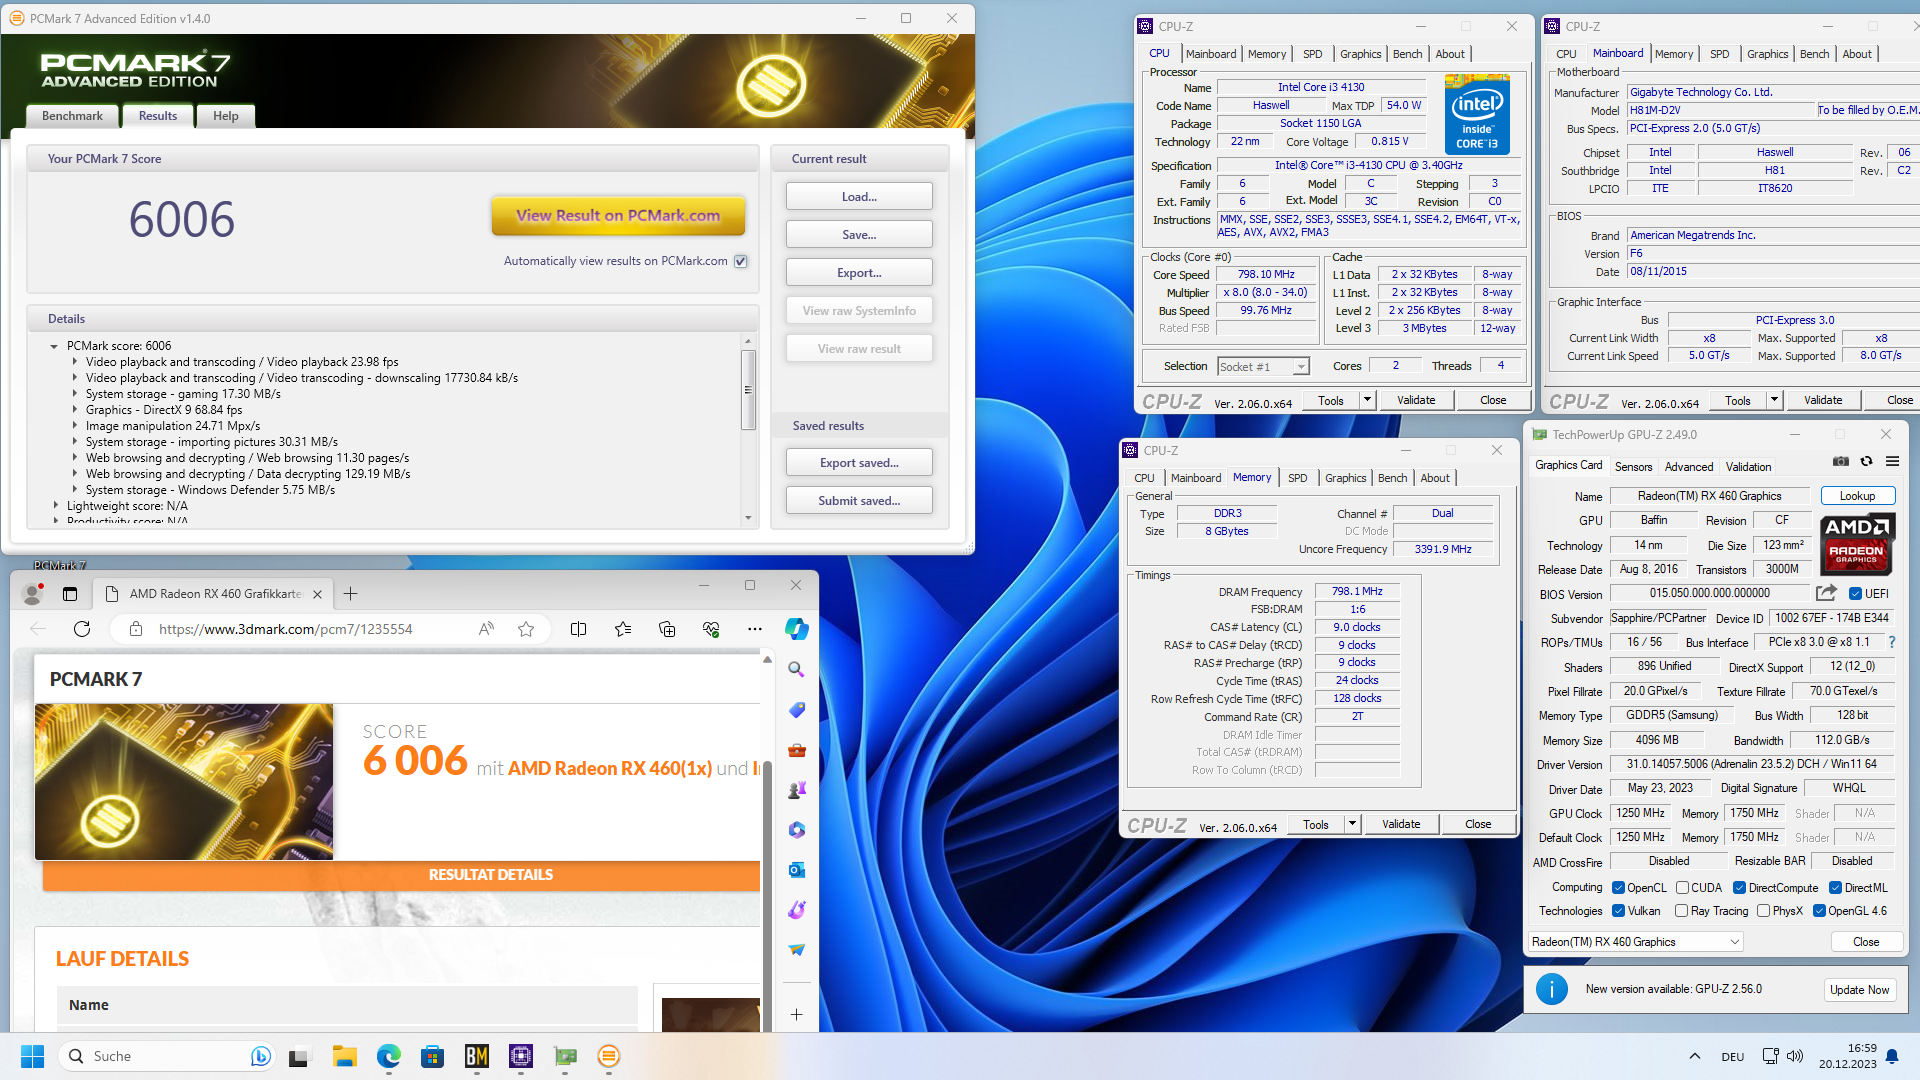This screenshot has height=1080, width=1920.
Task: Switch to Sensors tab in GPU-Z
Action: (x=1633, y=466)
